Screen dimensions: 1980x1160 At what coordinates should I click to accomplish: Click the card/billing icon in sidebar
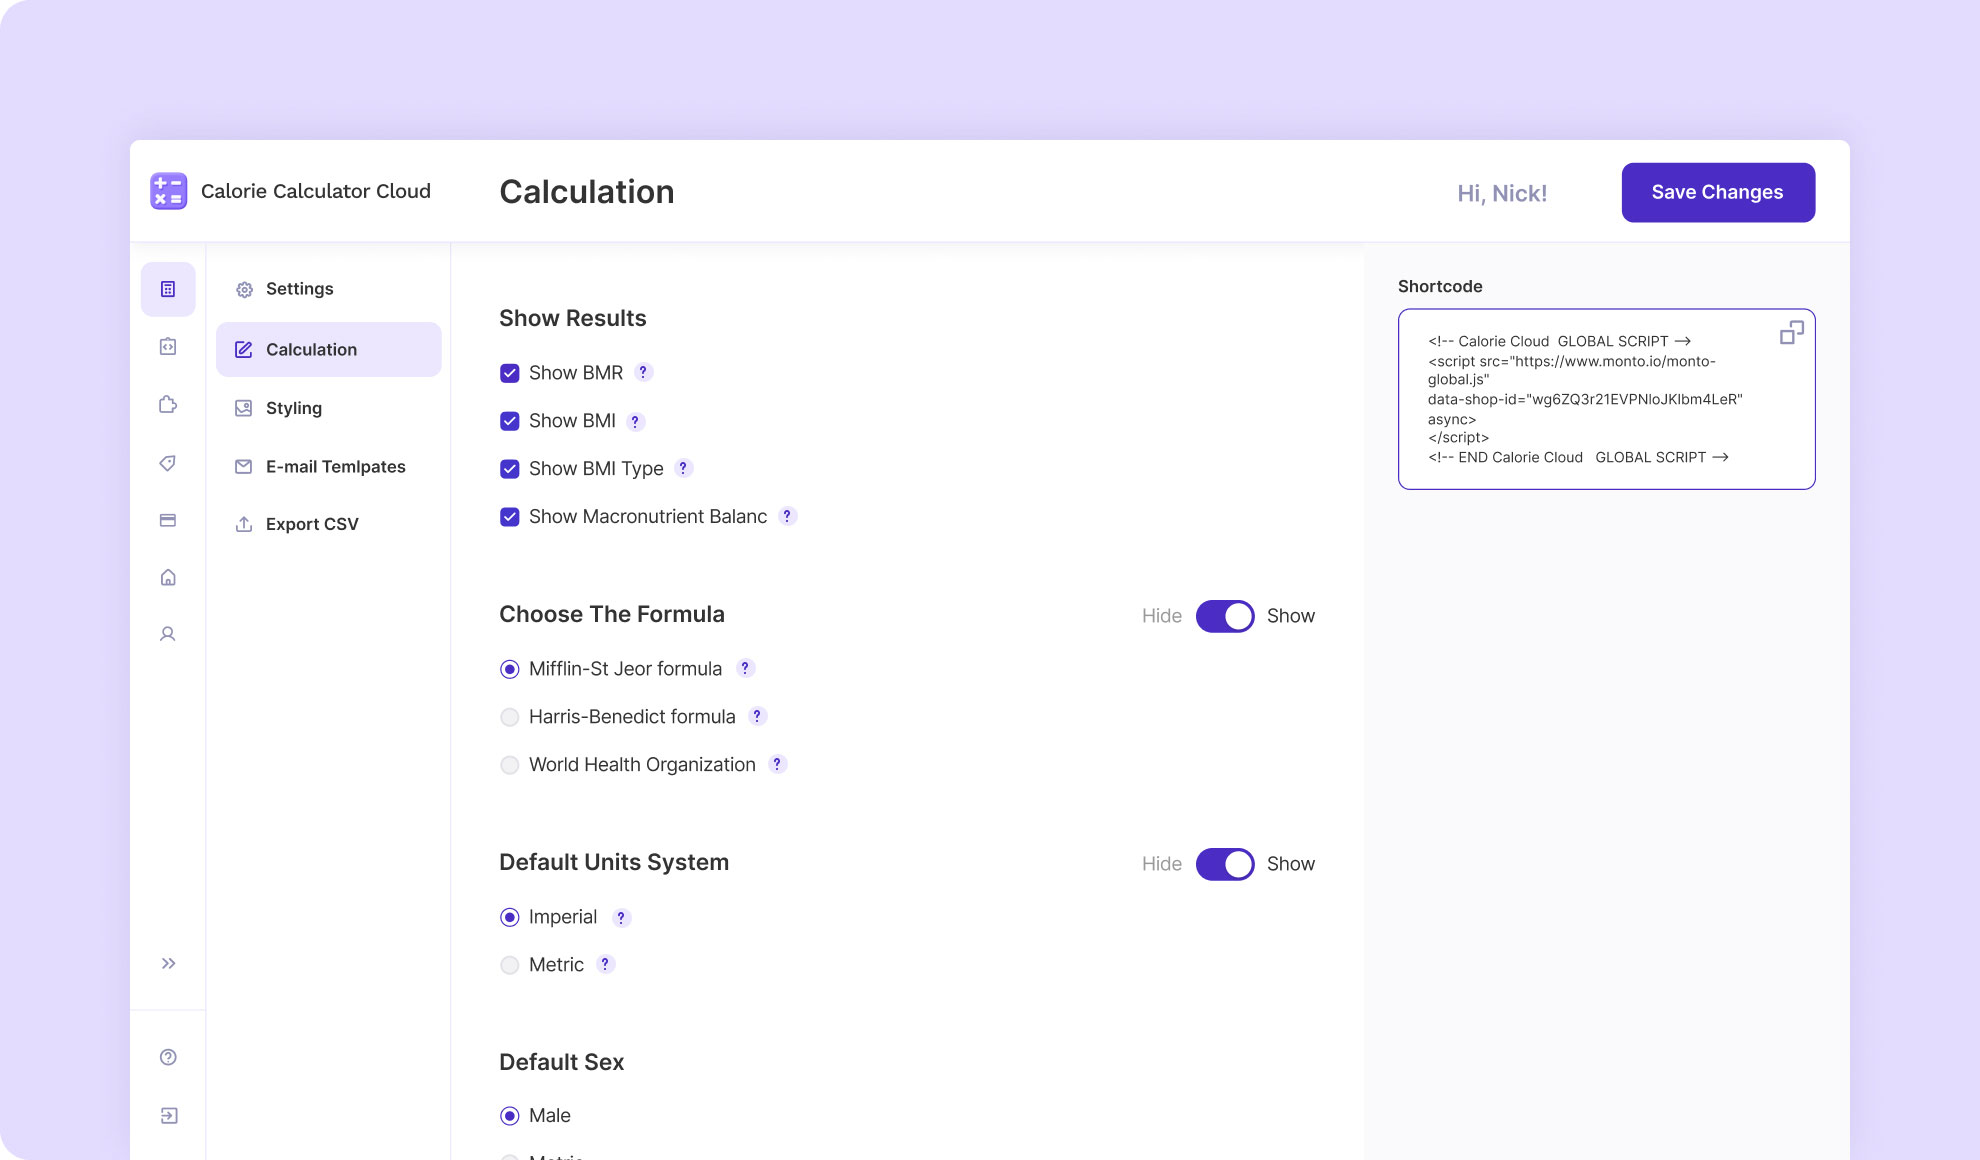pyautogui.click(x=168, y=519)
